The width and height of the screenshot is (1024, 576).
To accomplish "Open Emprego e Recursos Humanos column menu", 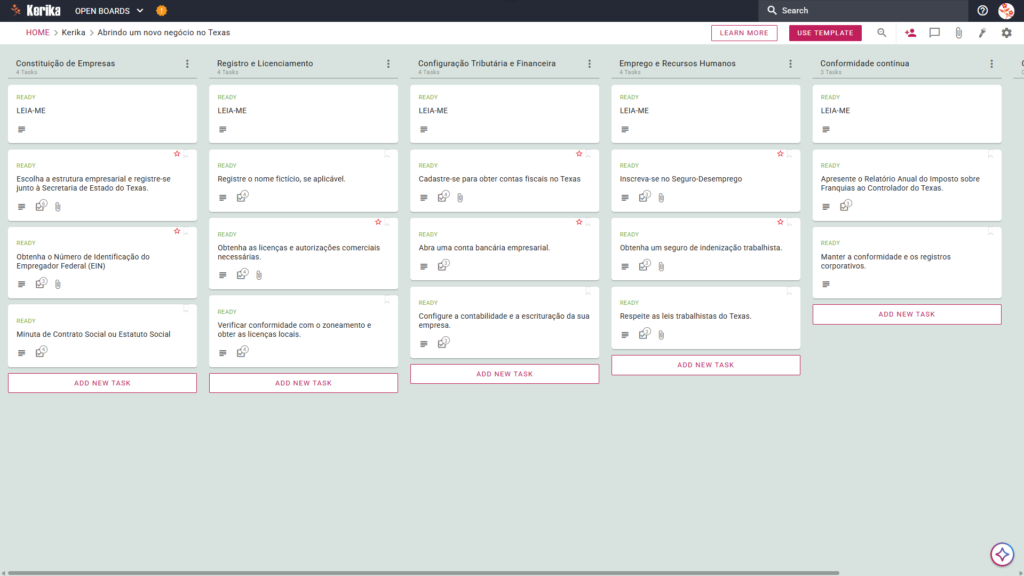I will pos(791,64).
